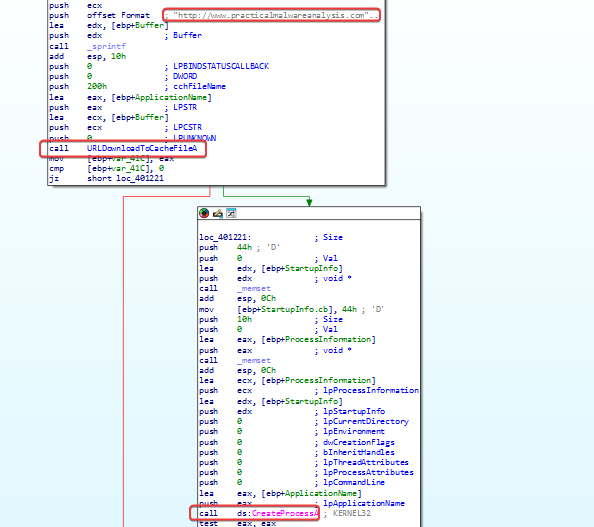The width and height of the screenshot is (594, 527).
Task: Click the '; Buffer' comment after push edx
Action: click(x=183, y=35)
